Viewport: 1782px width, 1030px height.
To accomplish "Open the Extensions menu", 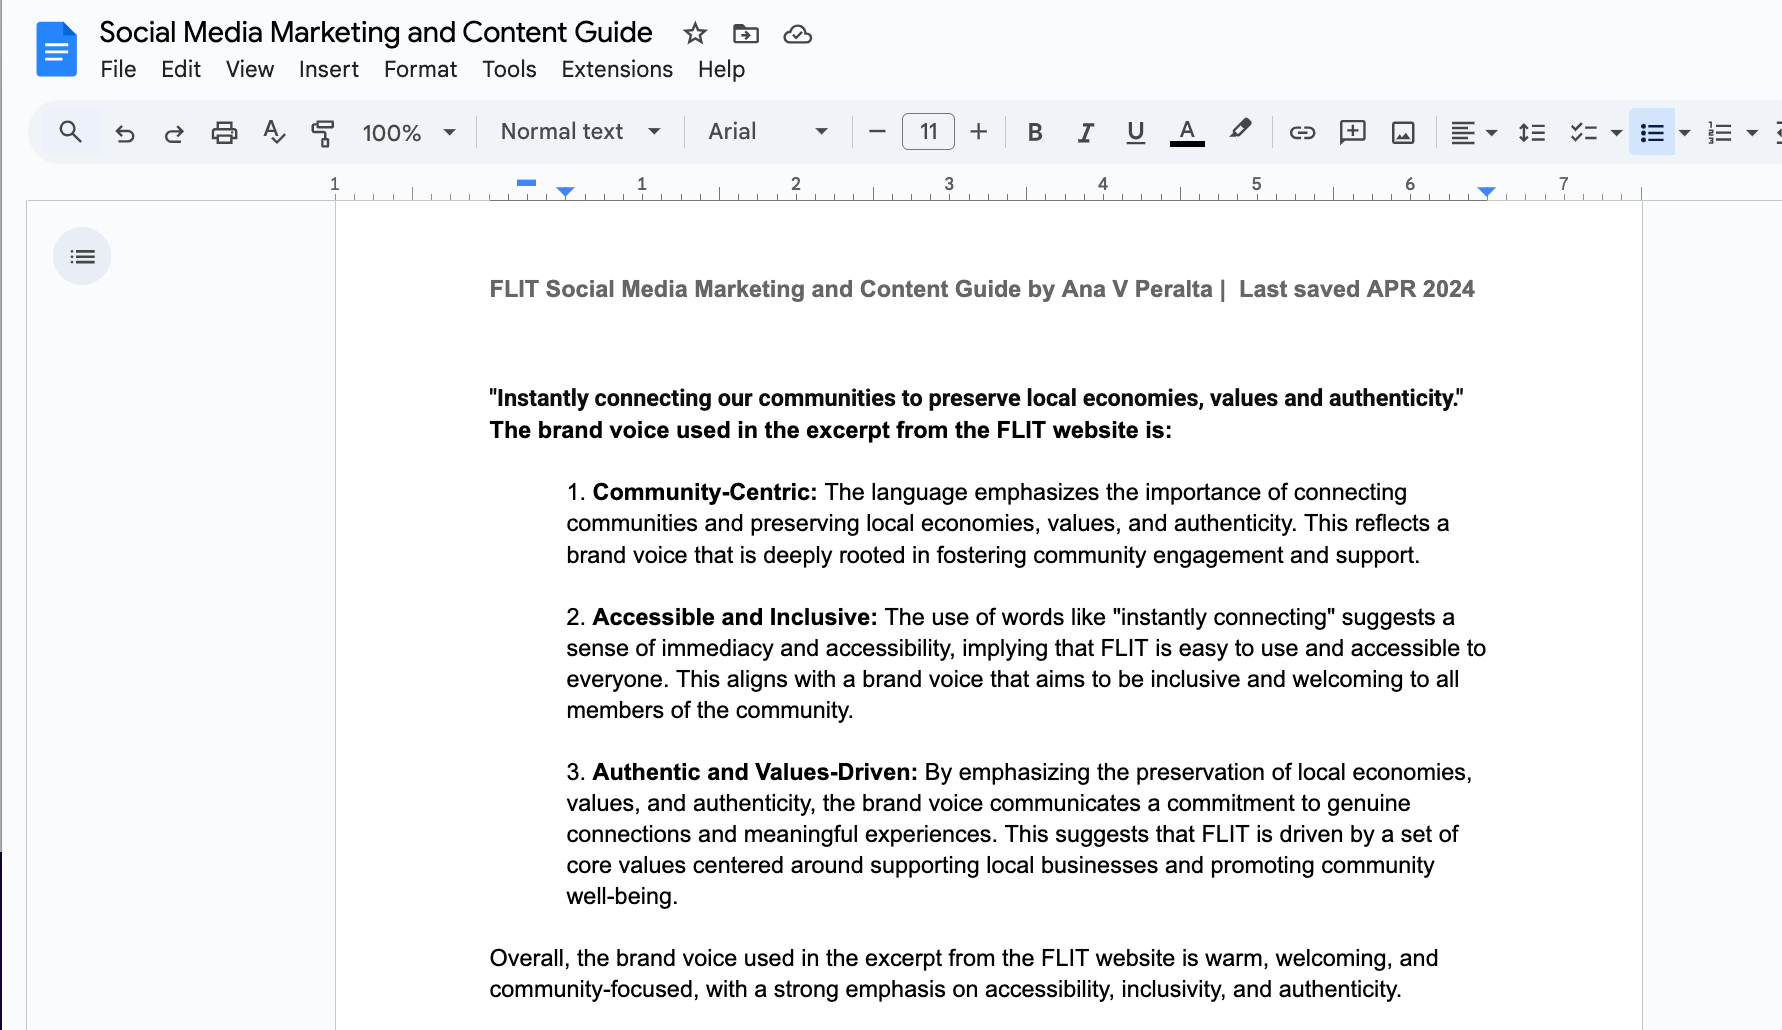I will [617, 69].
